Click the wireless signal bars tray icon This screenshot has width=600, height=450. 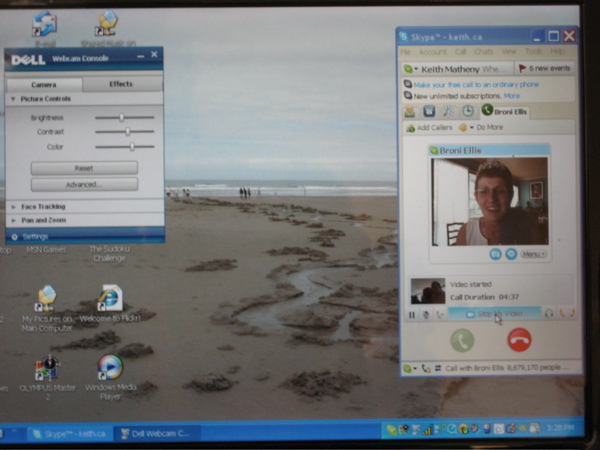pyautogui.click(x=427, y=430)
